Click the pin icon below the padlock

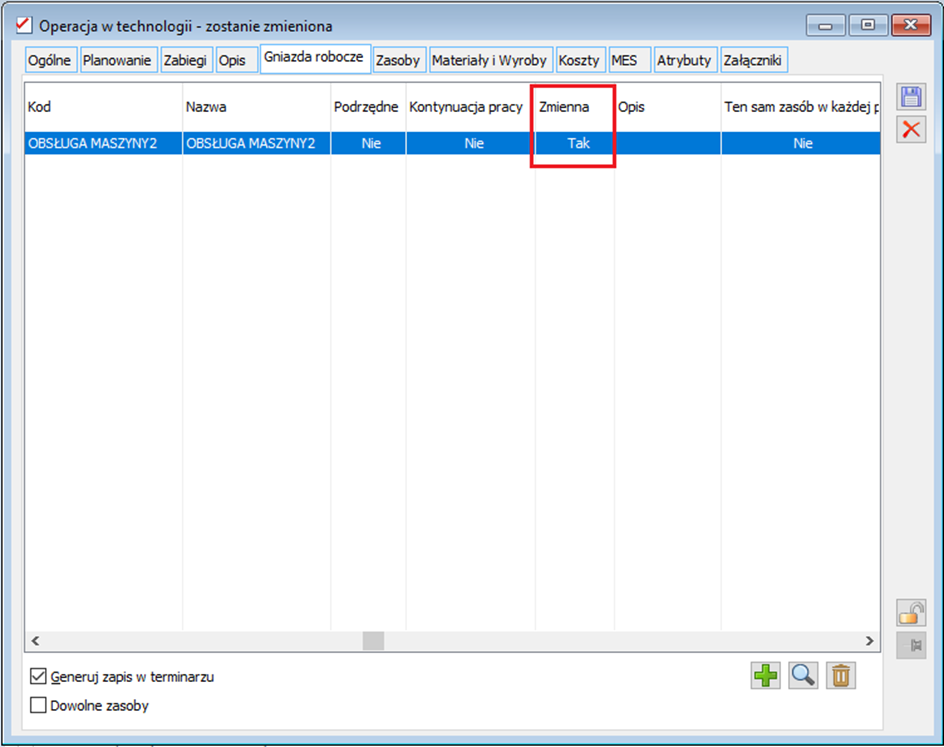[x=911, y=645]
